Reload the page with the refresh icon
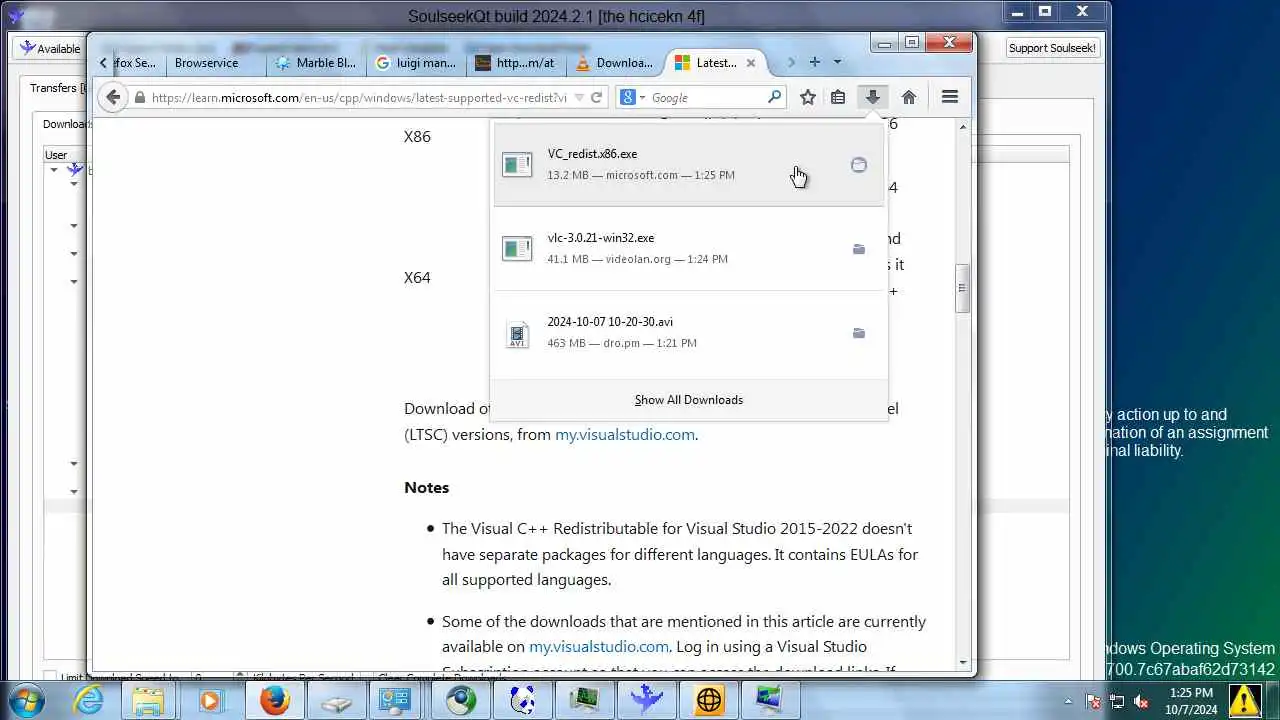This screenshot has width=1280, height=720. (x=596, y=97)
